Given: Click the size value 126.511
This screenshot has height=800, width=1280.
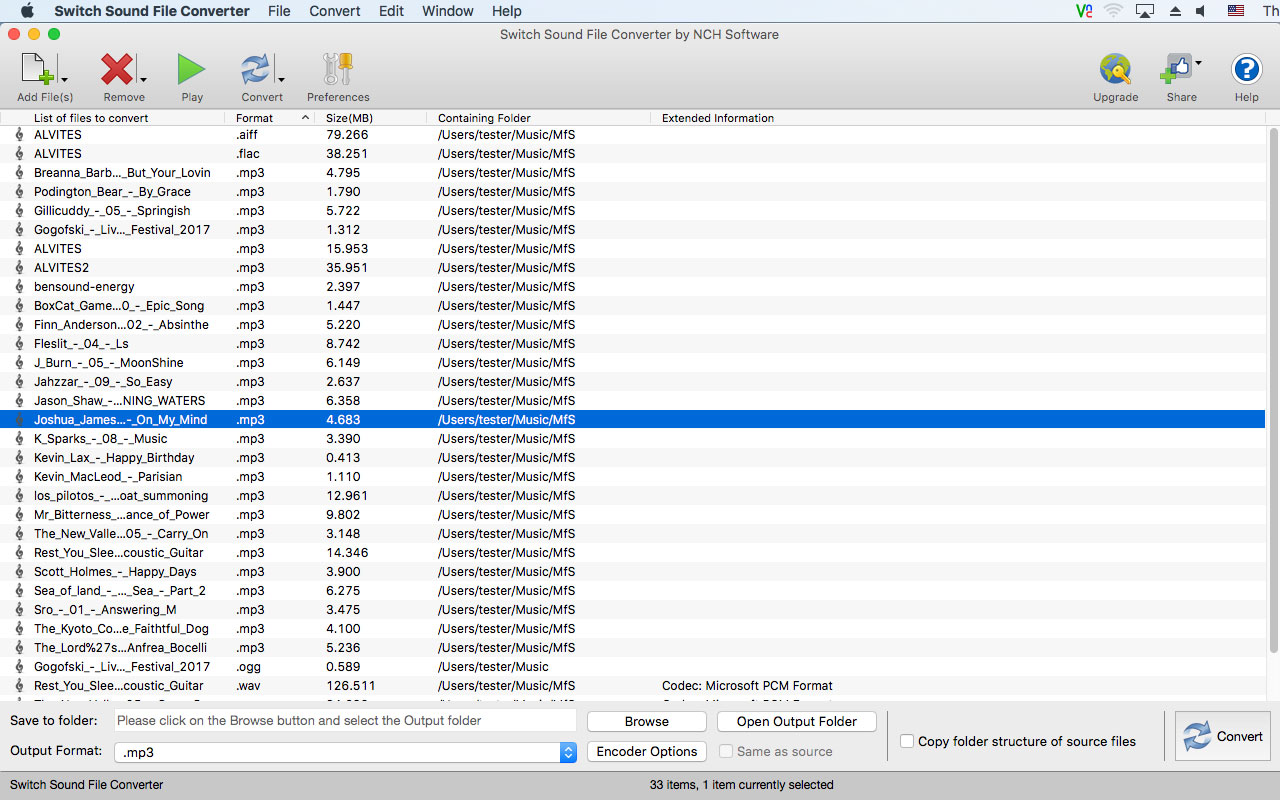Looking at the screenshot, I should (x=351, y=686).
